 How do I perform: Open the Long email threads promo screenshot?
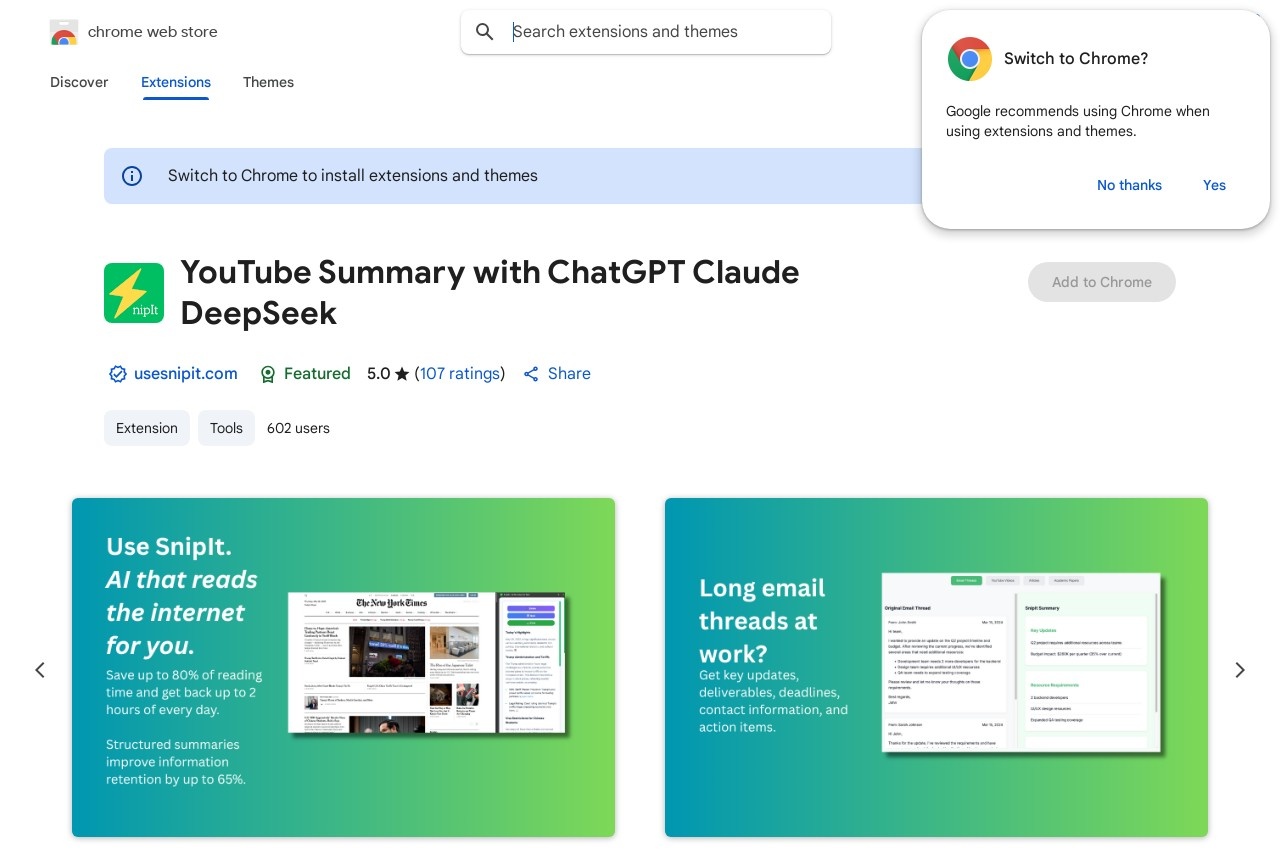pyautogui.click(x=936, y=667)
